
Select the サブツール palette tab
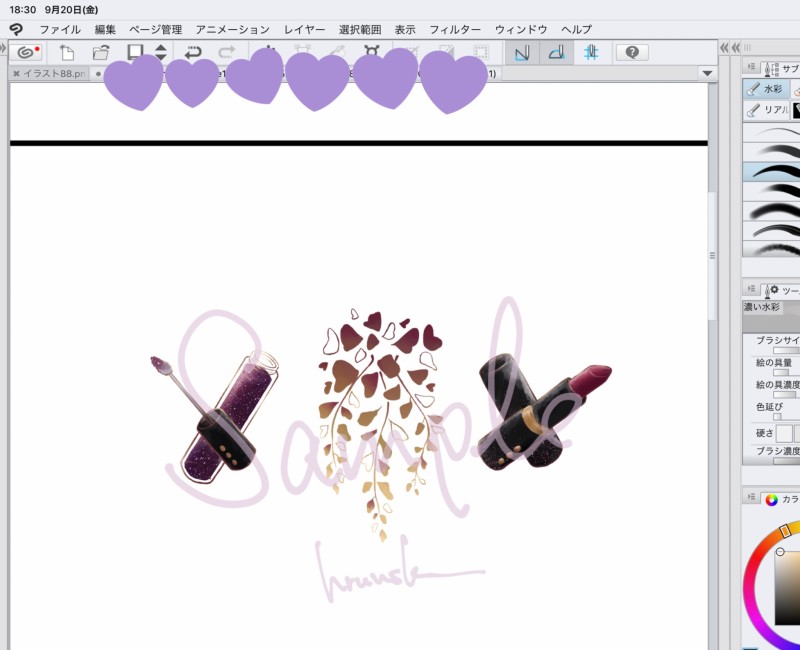coord(780,68)
